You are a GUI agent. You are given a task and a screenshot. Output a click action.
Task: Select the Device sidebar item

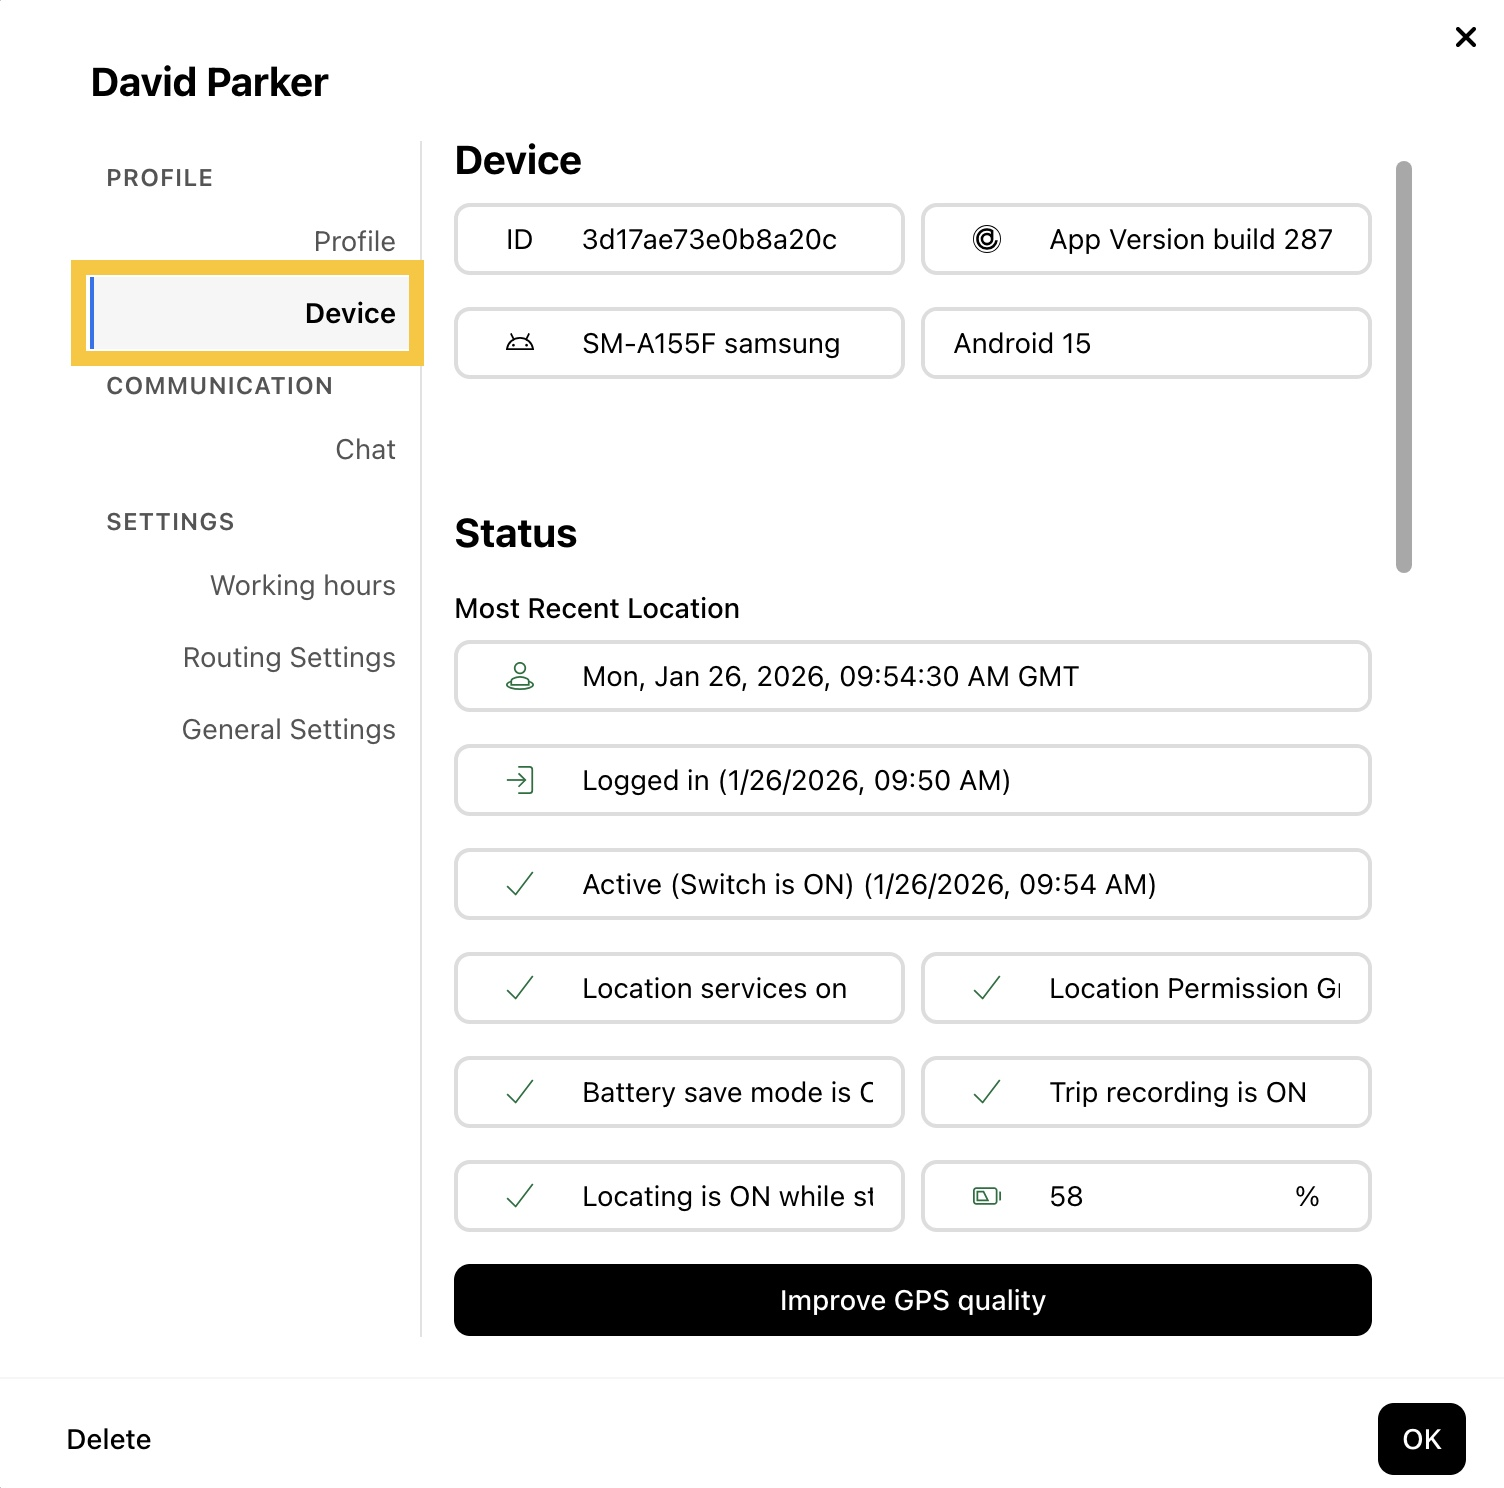[249, 313]
